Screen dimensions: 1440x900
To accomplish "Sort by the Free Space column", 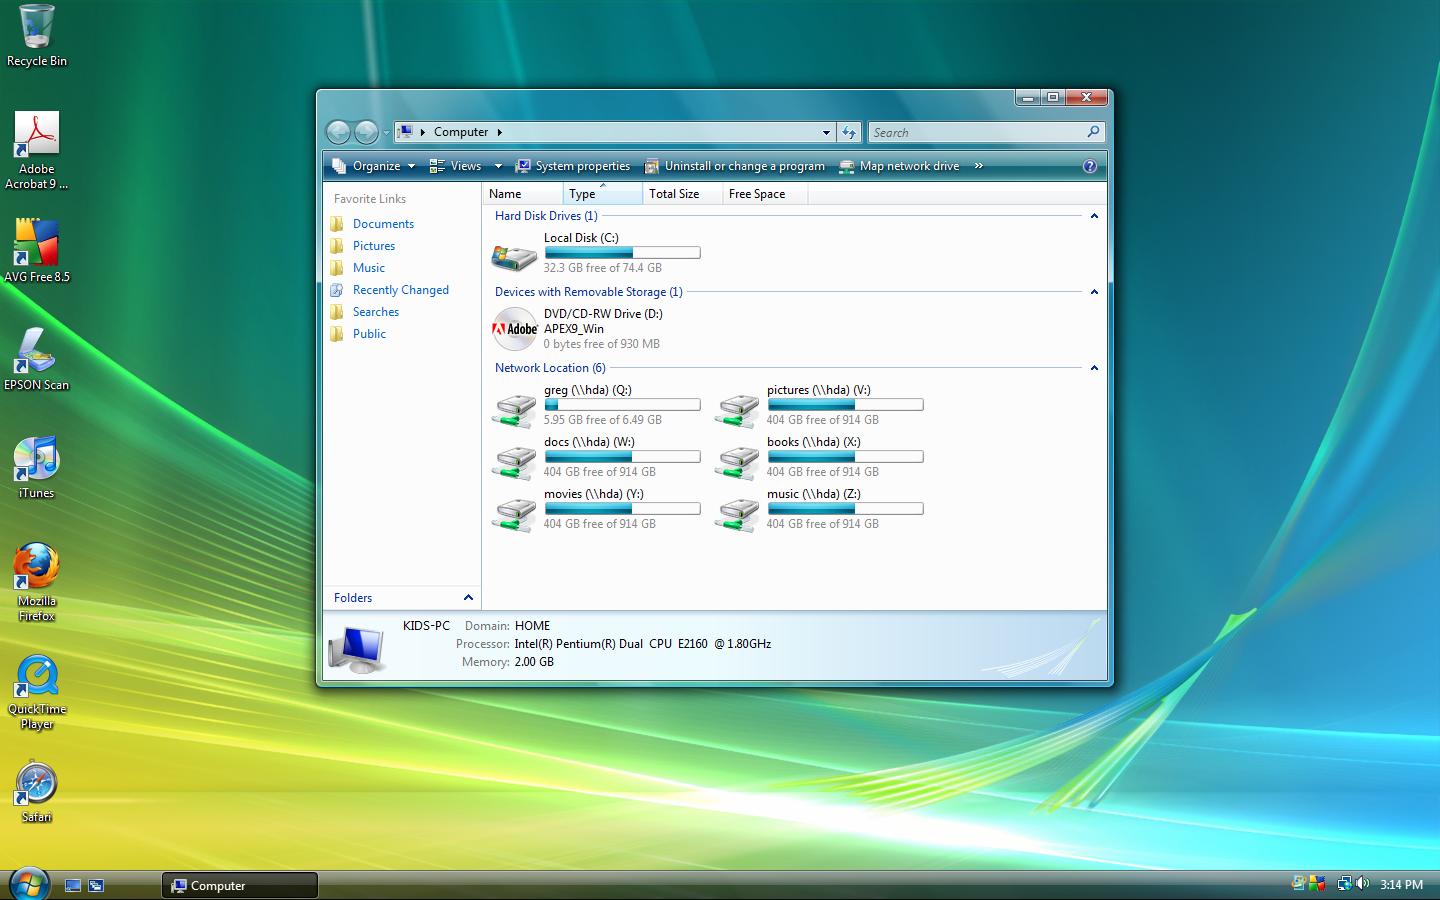I will [x=764, y=194].
